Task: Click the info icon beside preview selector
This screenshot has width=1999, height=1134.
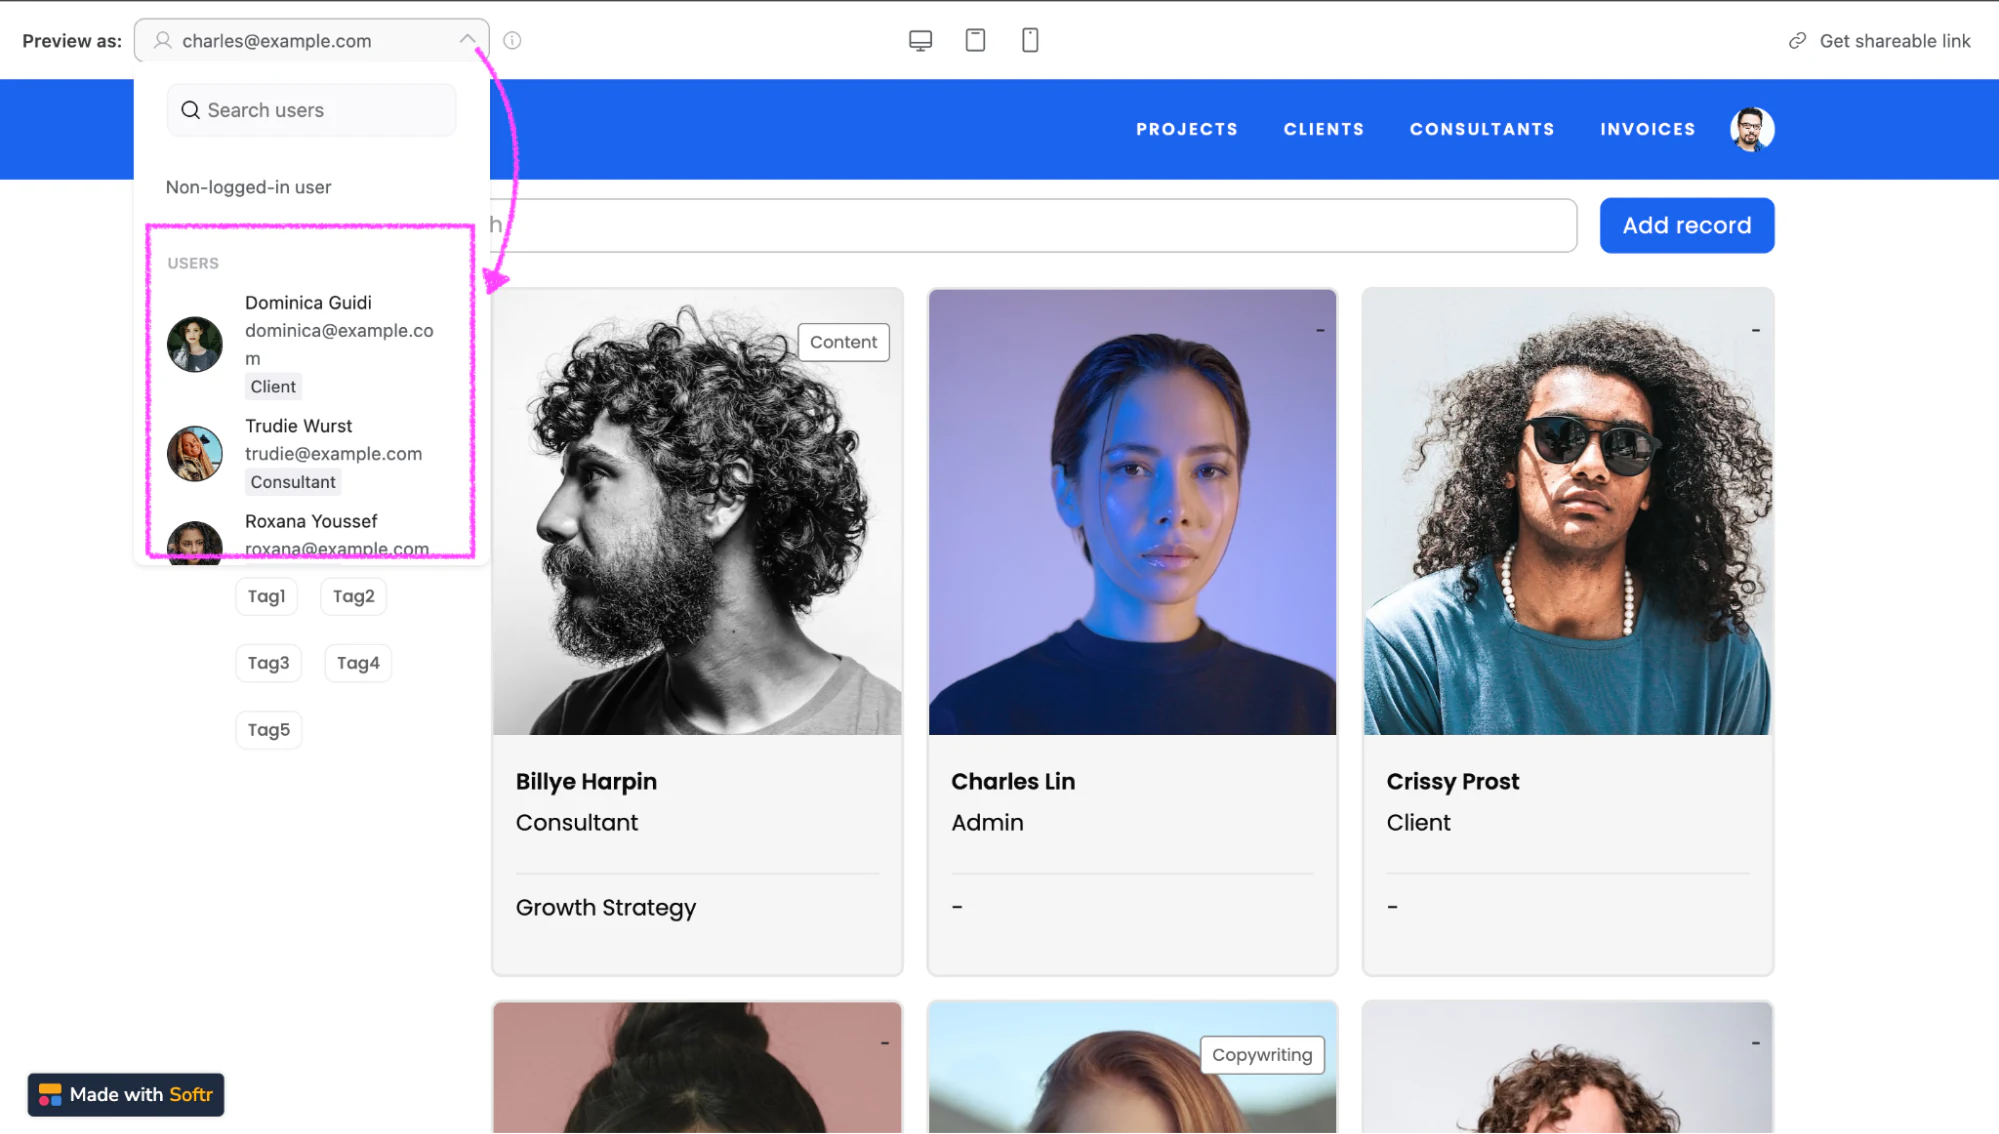Action: coord(512,40)
